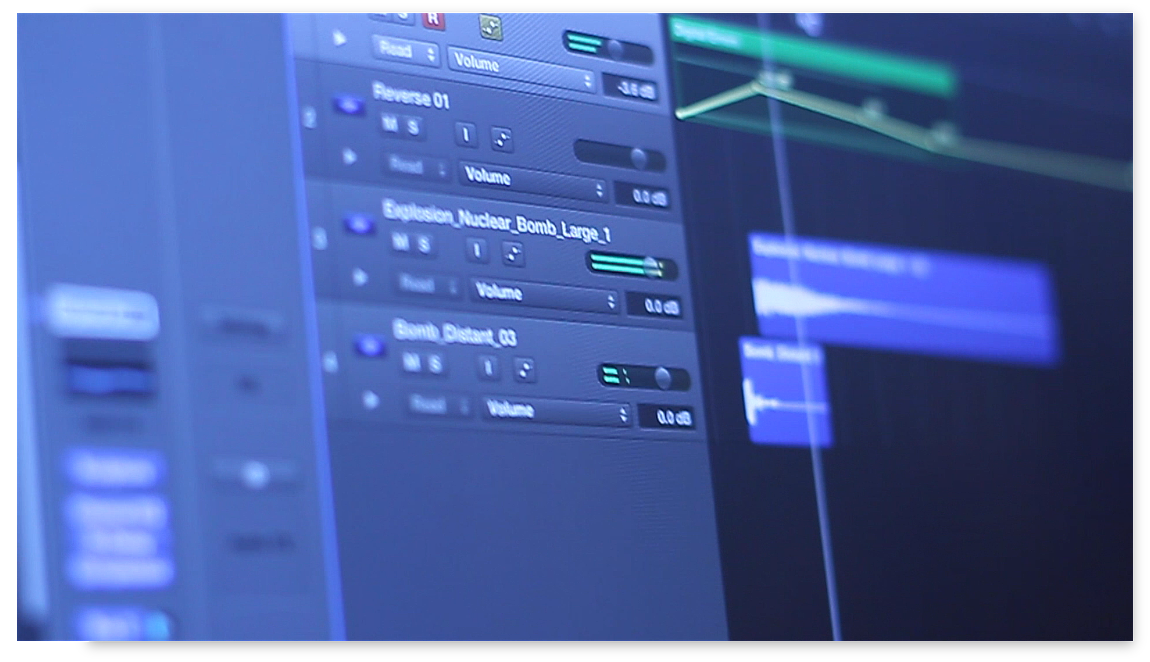This screenshot has height=662, width=1150.
Task: Click Bomb_Distant_03's 0.0 dB value field
Action: (x=666, y=417)
